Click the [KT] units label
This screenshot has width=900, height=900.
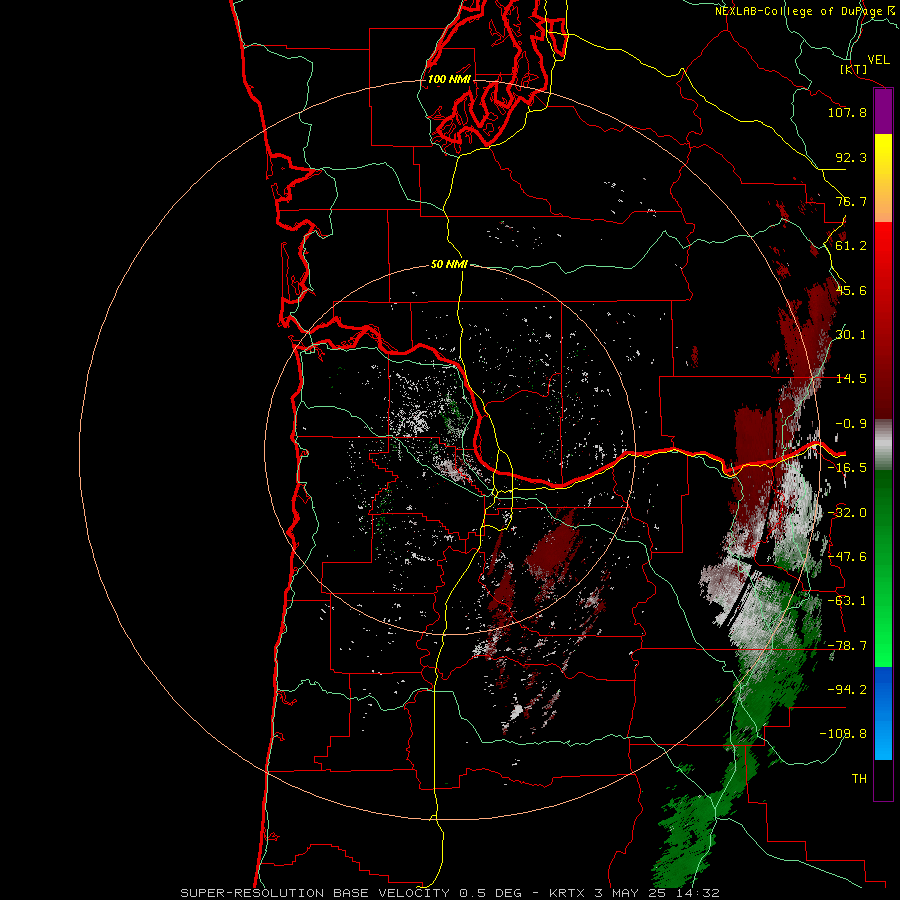click(854, 69)
